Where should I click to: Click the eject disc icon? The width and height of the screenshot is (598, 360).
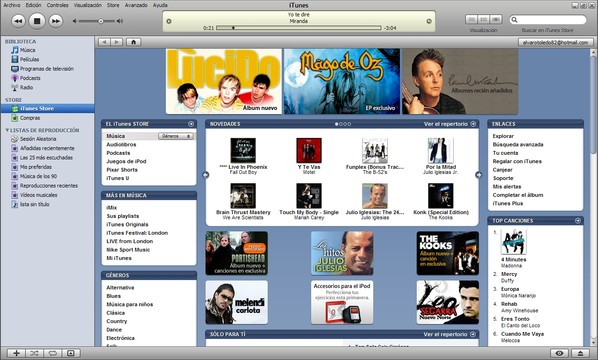[x=581, y=353]
